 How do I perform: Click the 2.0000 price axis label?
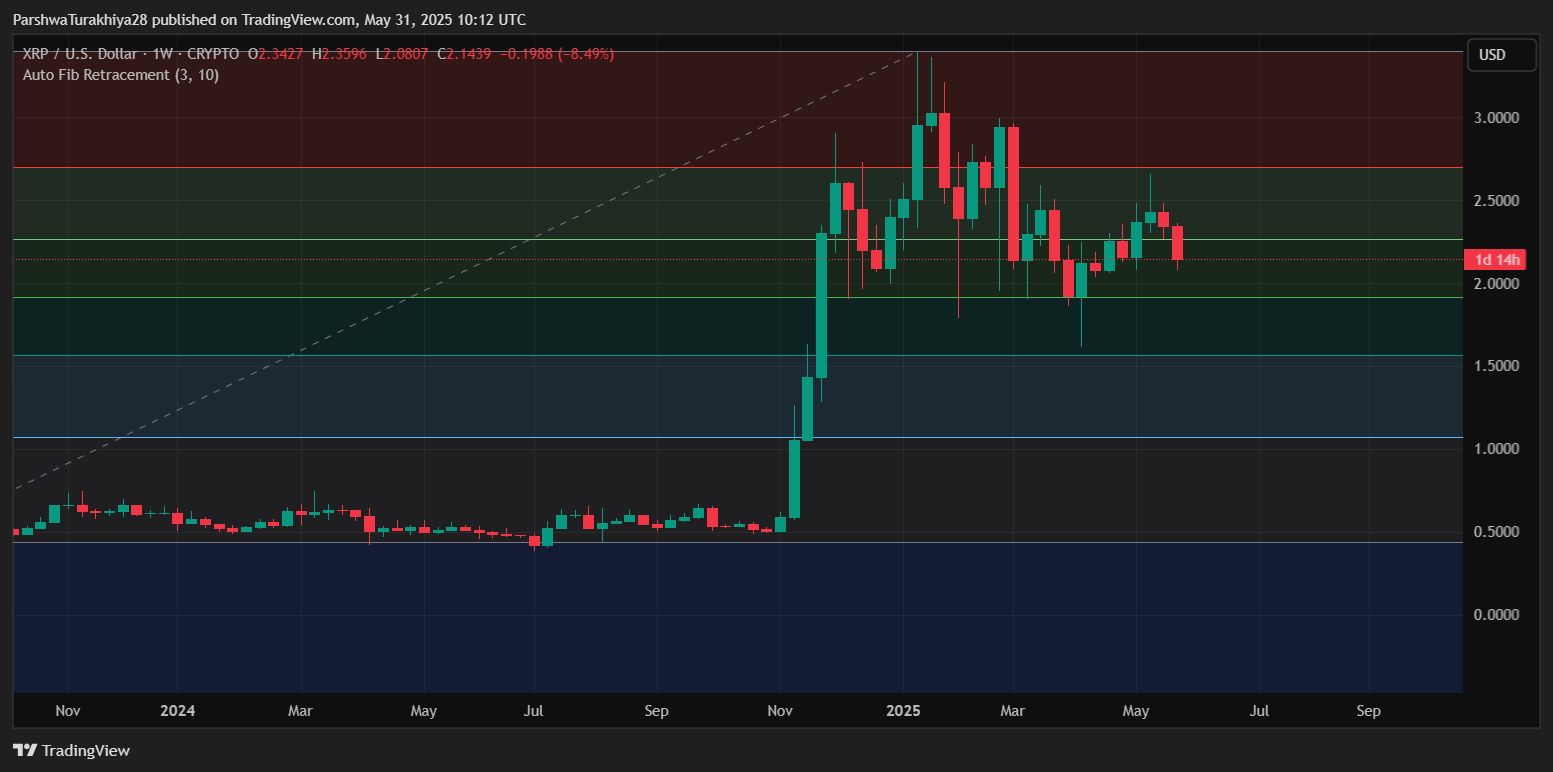click(x=1498, y=284)
